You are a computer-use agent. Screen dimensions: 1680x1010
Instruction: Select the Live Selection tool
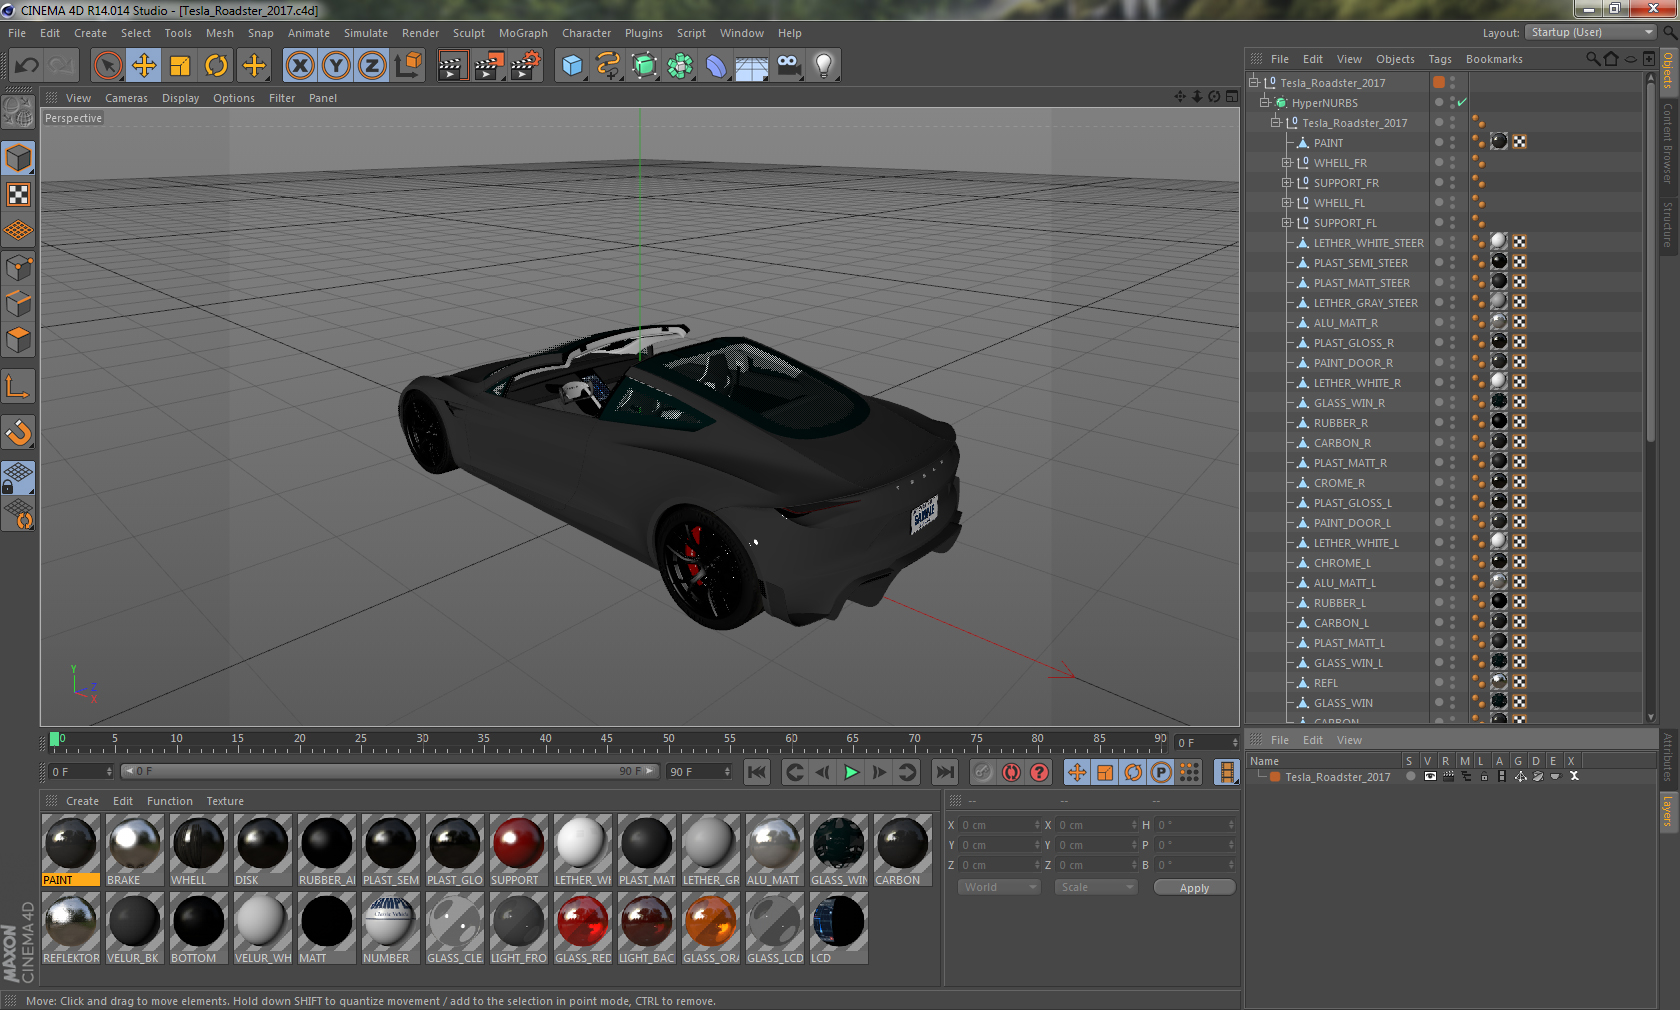(107, 66)
